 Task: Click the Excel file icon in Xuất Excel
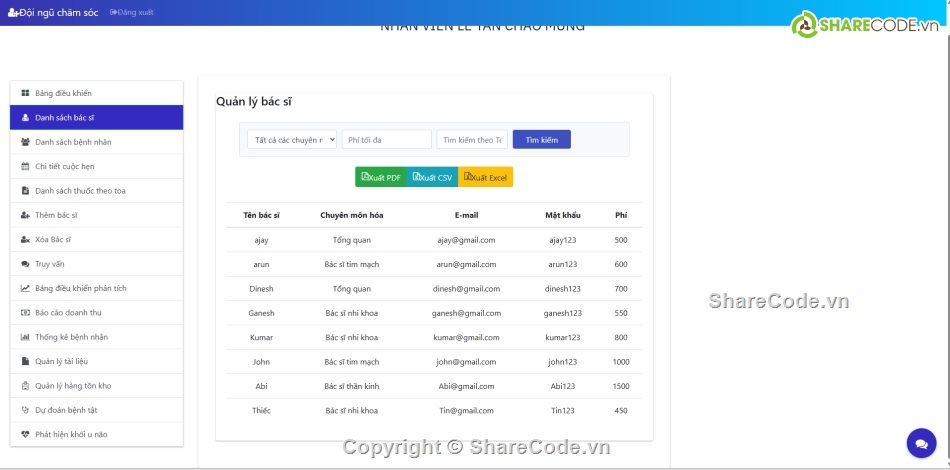tap(468, 176)
